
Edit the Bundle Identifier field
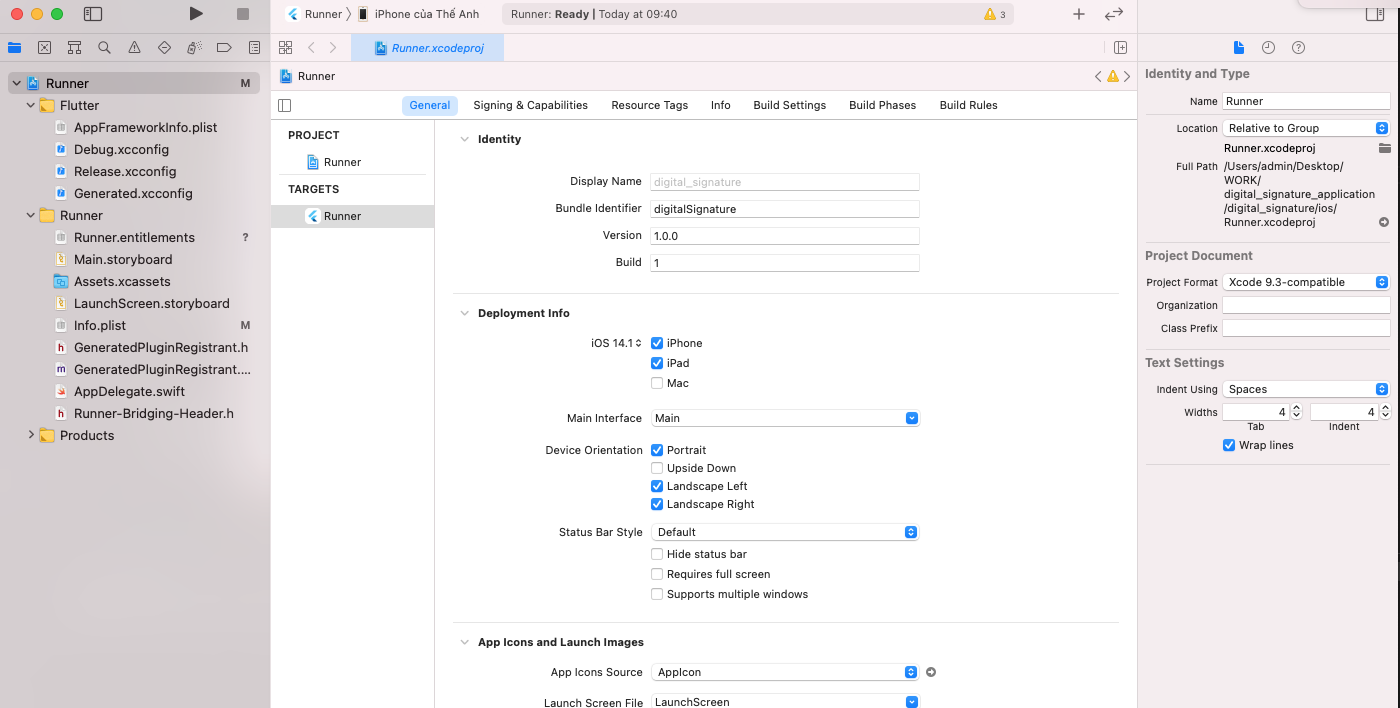coord(785,208)
